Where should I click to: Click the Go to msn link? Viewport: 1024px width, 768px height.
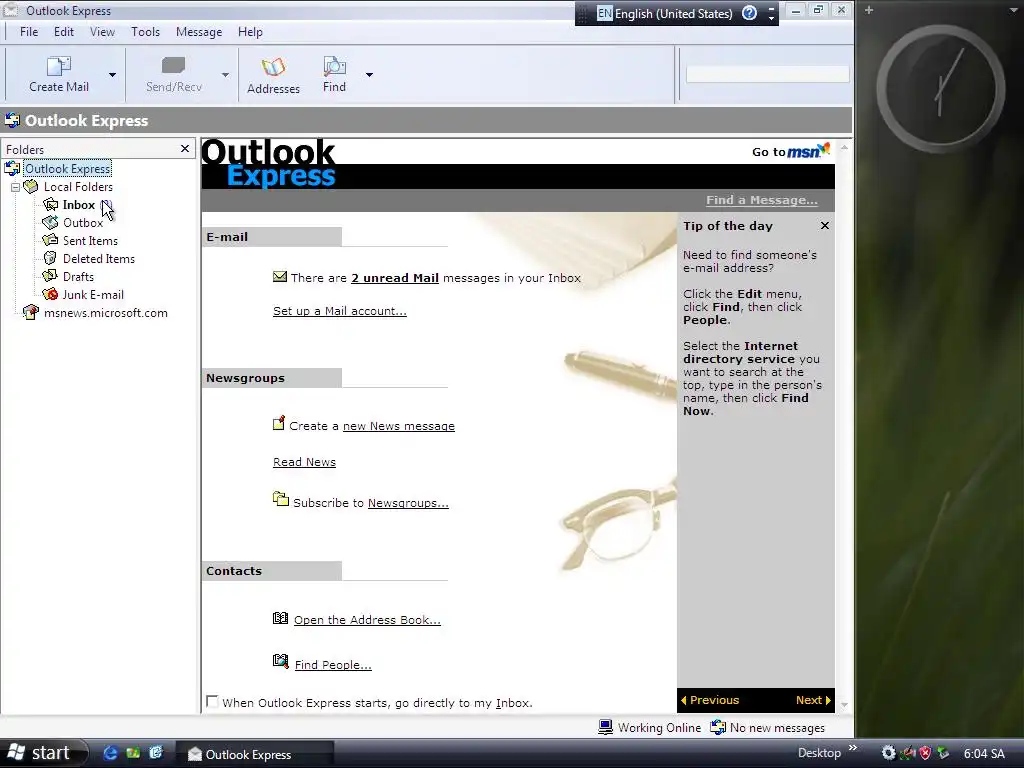791,151
